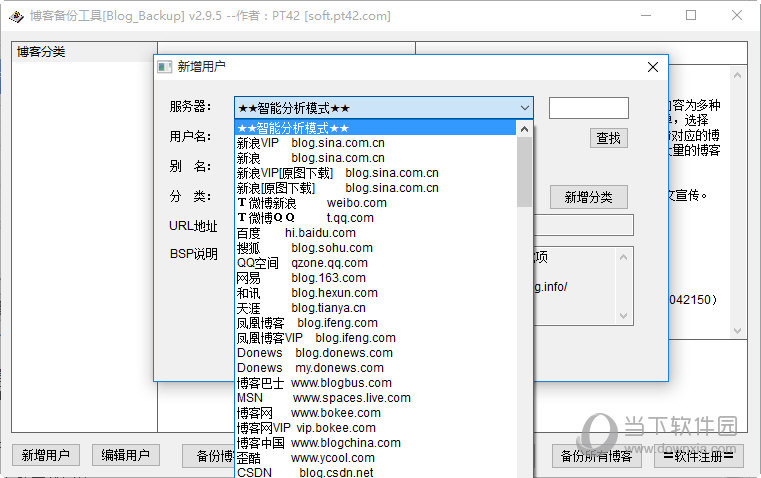Click the dropdown list scroll-up arrow

tap(524, 129)
